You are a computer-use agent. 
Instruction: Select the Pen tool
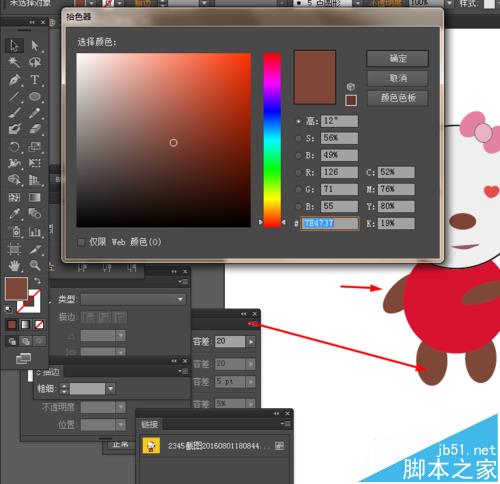click(14, 80)
